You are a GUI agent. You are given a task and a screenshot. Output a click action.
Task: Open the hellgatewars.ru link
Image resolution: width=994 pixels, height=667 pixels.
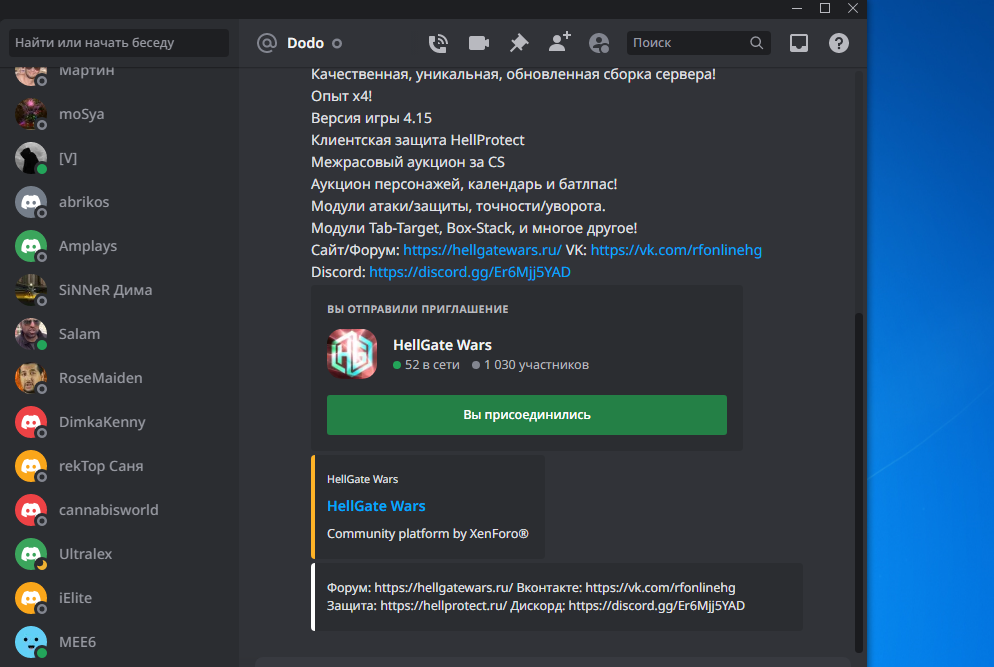pyautogui.click(x=482, y=250)
